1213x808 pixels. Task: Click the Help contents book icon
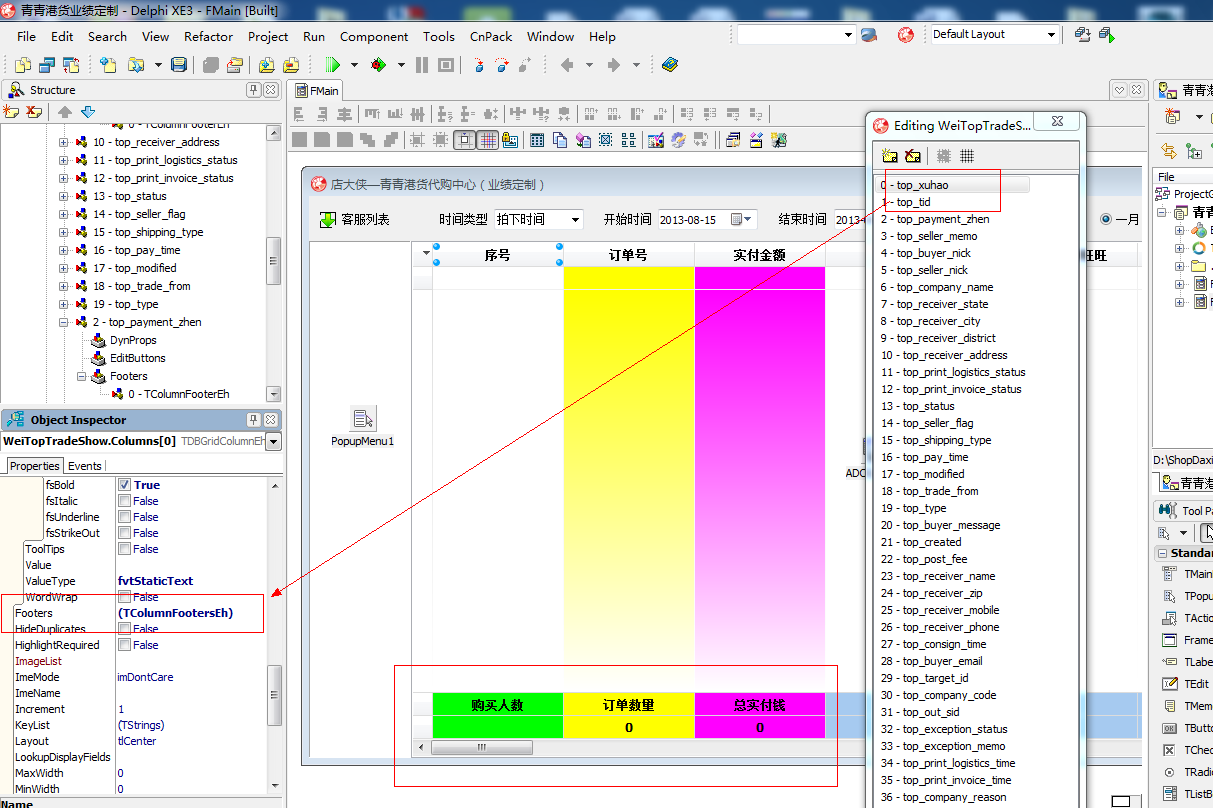pos(669,65)
